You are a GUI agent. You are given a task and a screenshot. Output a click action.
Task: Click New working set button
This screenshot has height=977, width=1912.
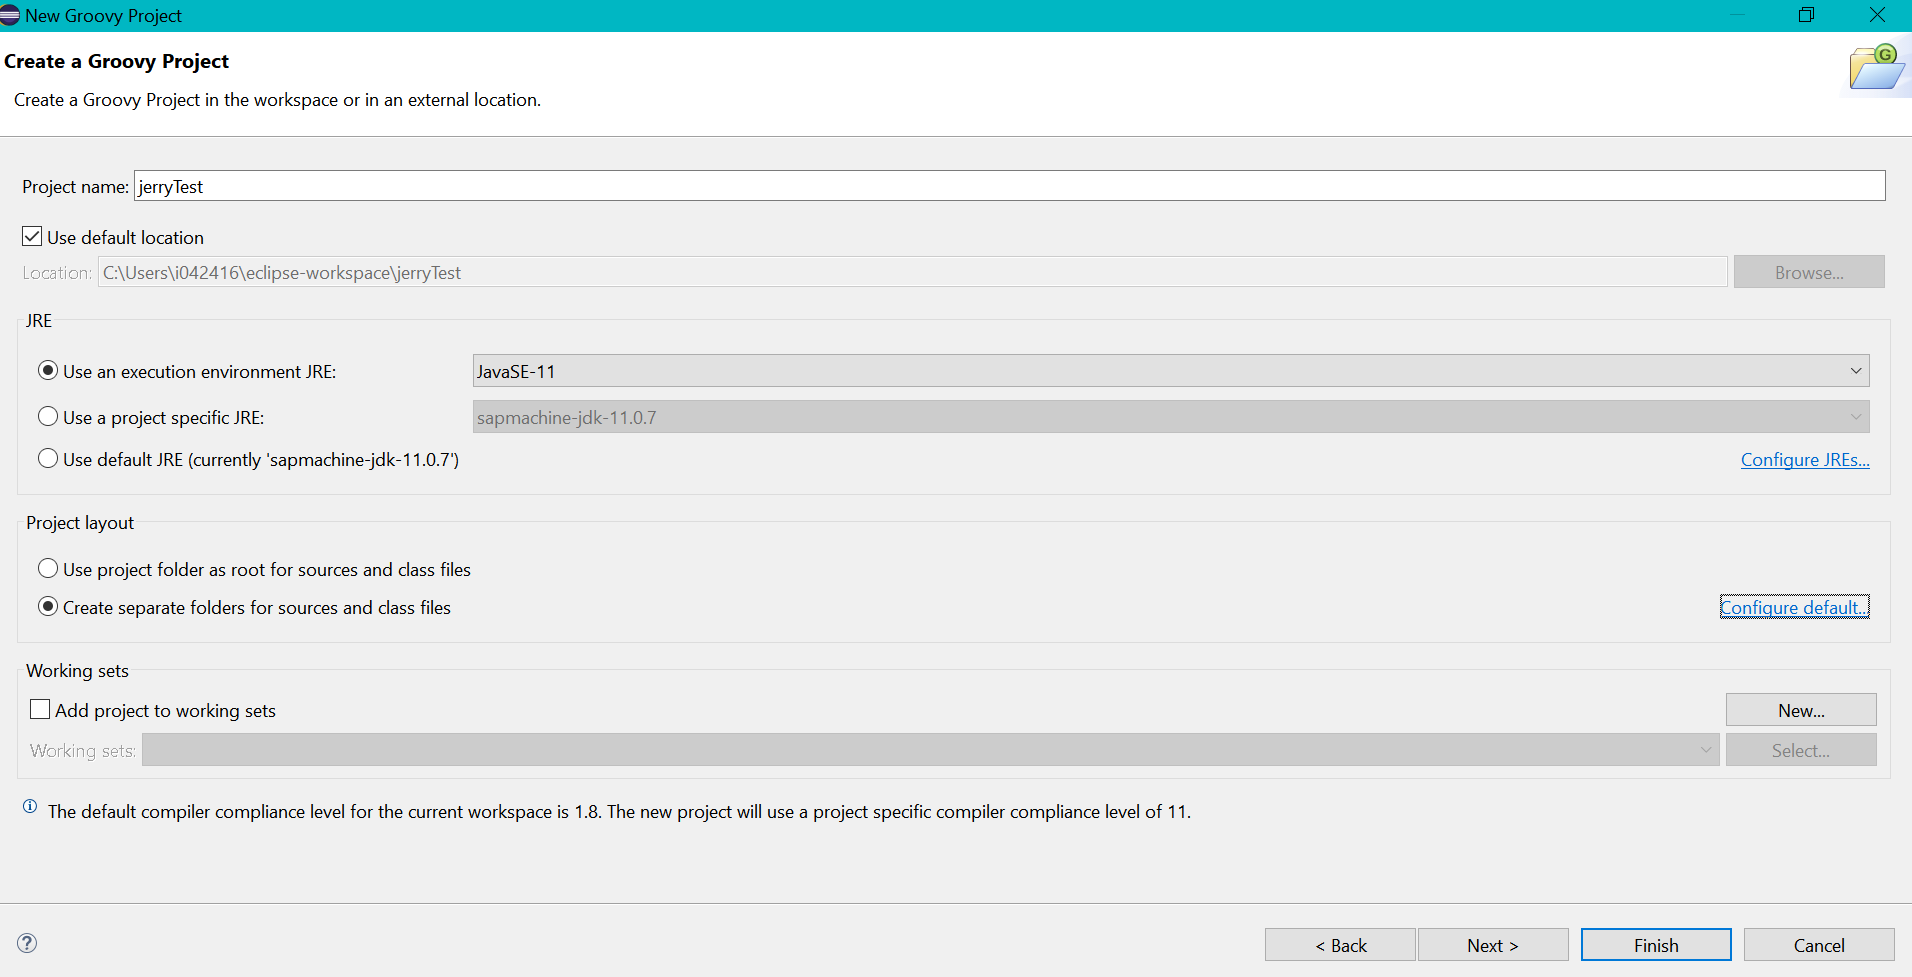pyautogui.click(x=1800, y=710)
